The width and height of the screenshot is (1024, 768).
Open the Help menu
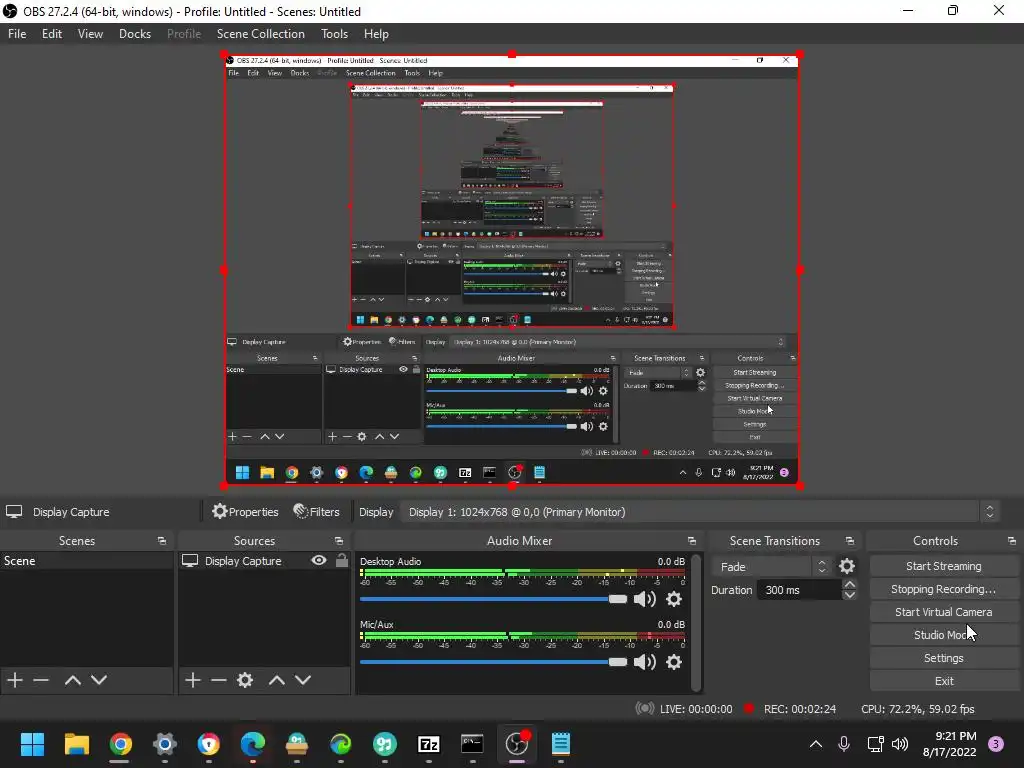tap(376, 34)
